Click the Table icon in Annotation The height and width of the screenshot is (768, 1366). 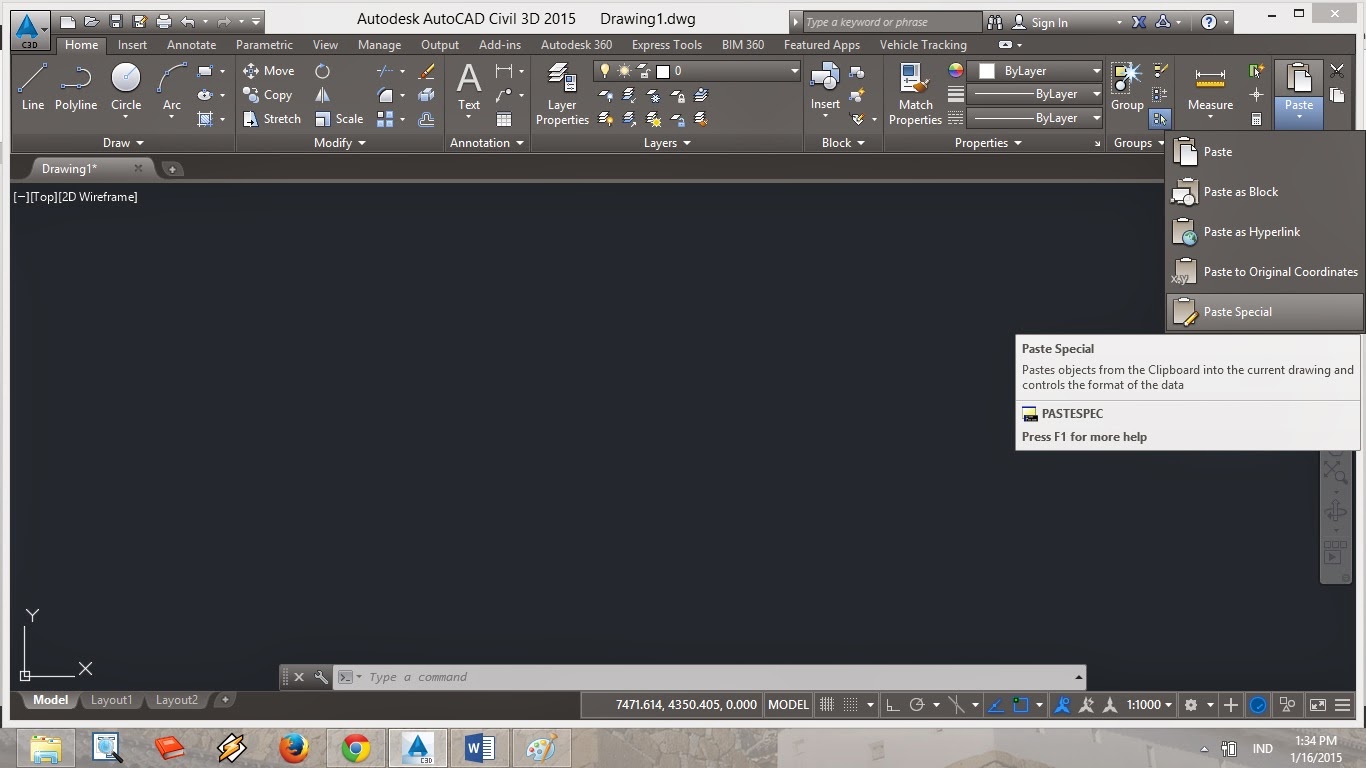tap(504, 119)
